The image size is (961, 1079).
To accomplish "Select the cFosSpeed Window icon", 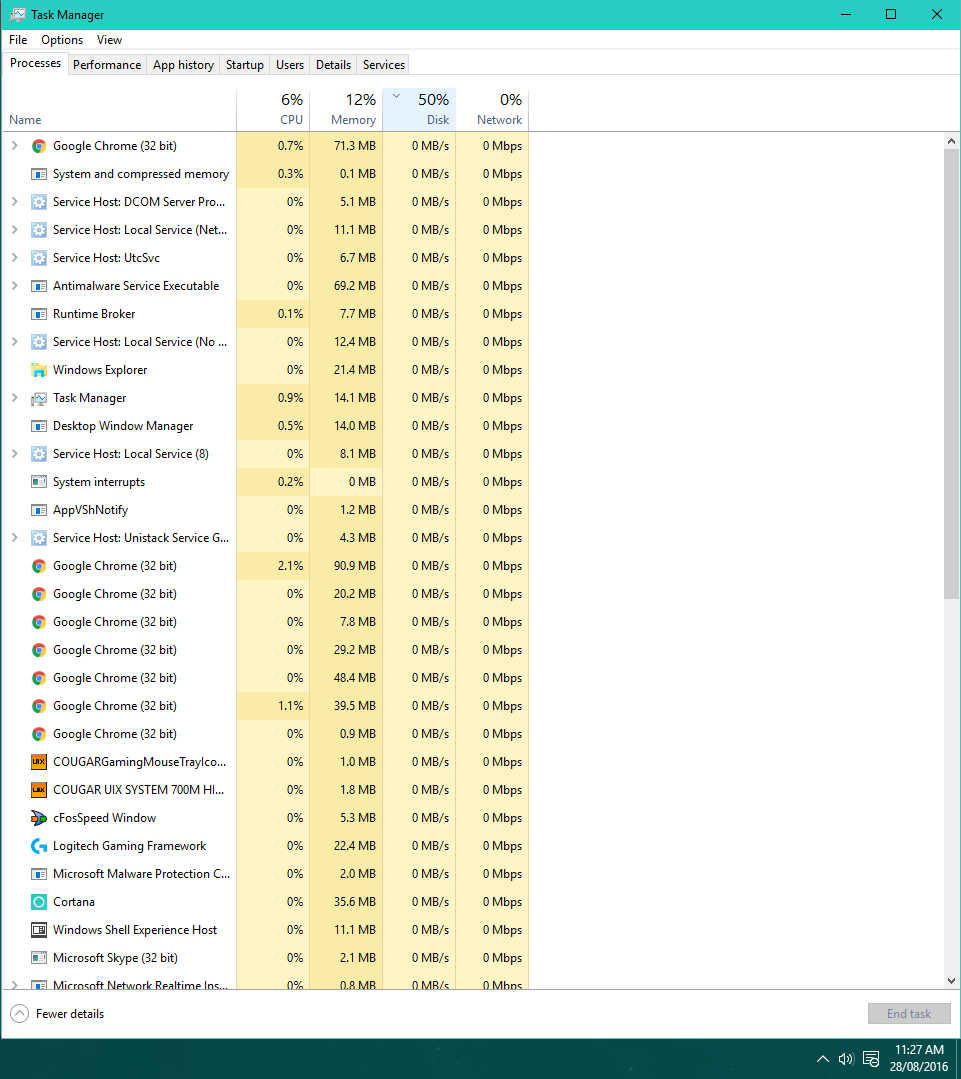I will click(39, 818).
